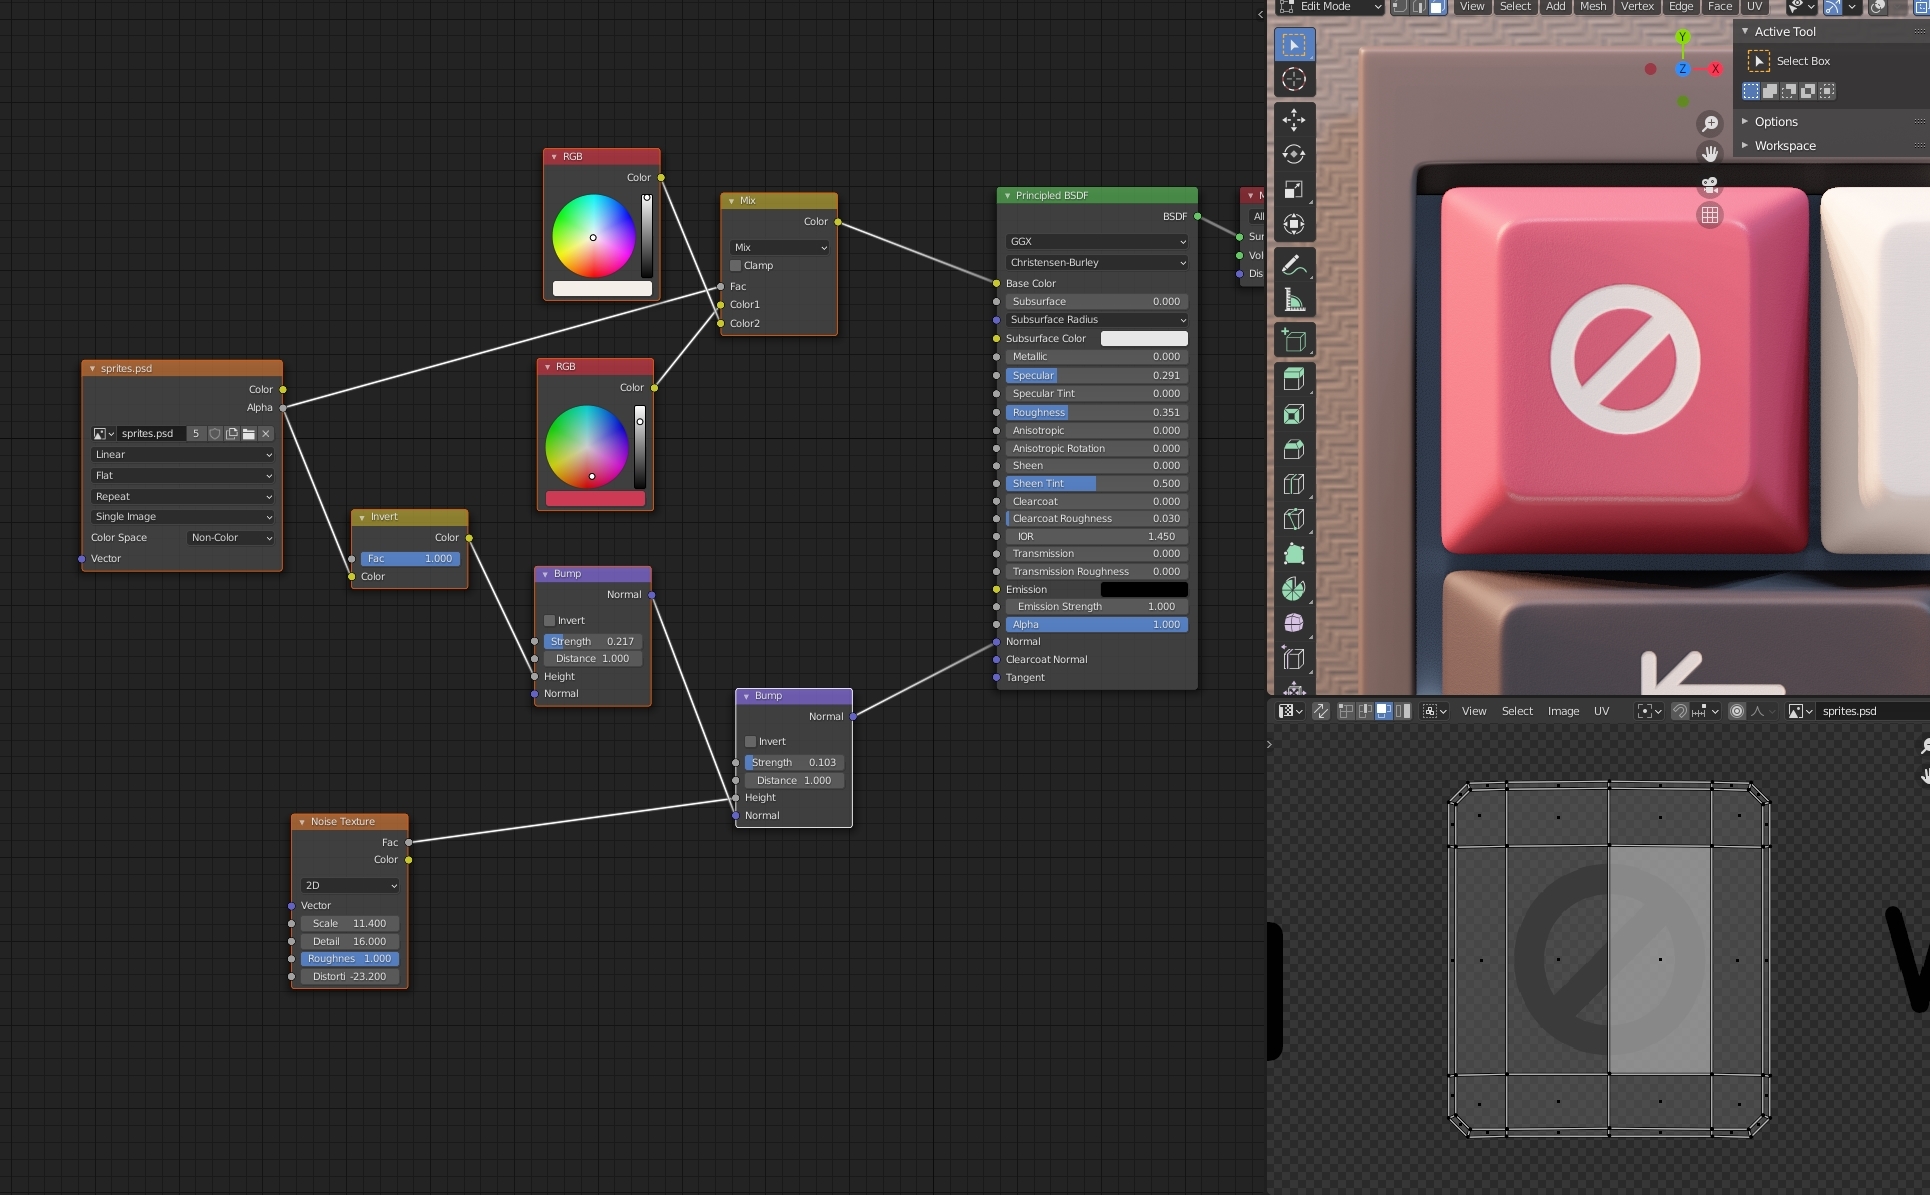
Task: Activate the Move tool
Action: 1294,120
